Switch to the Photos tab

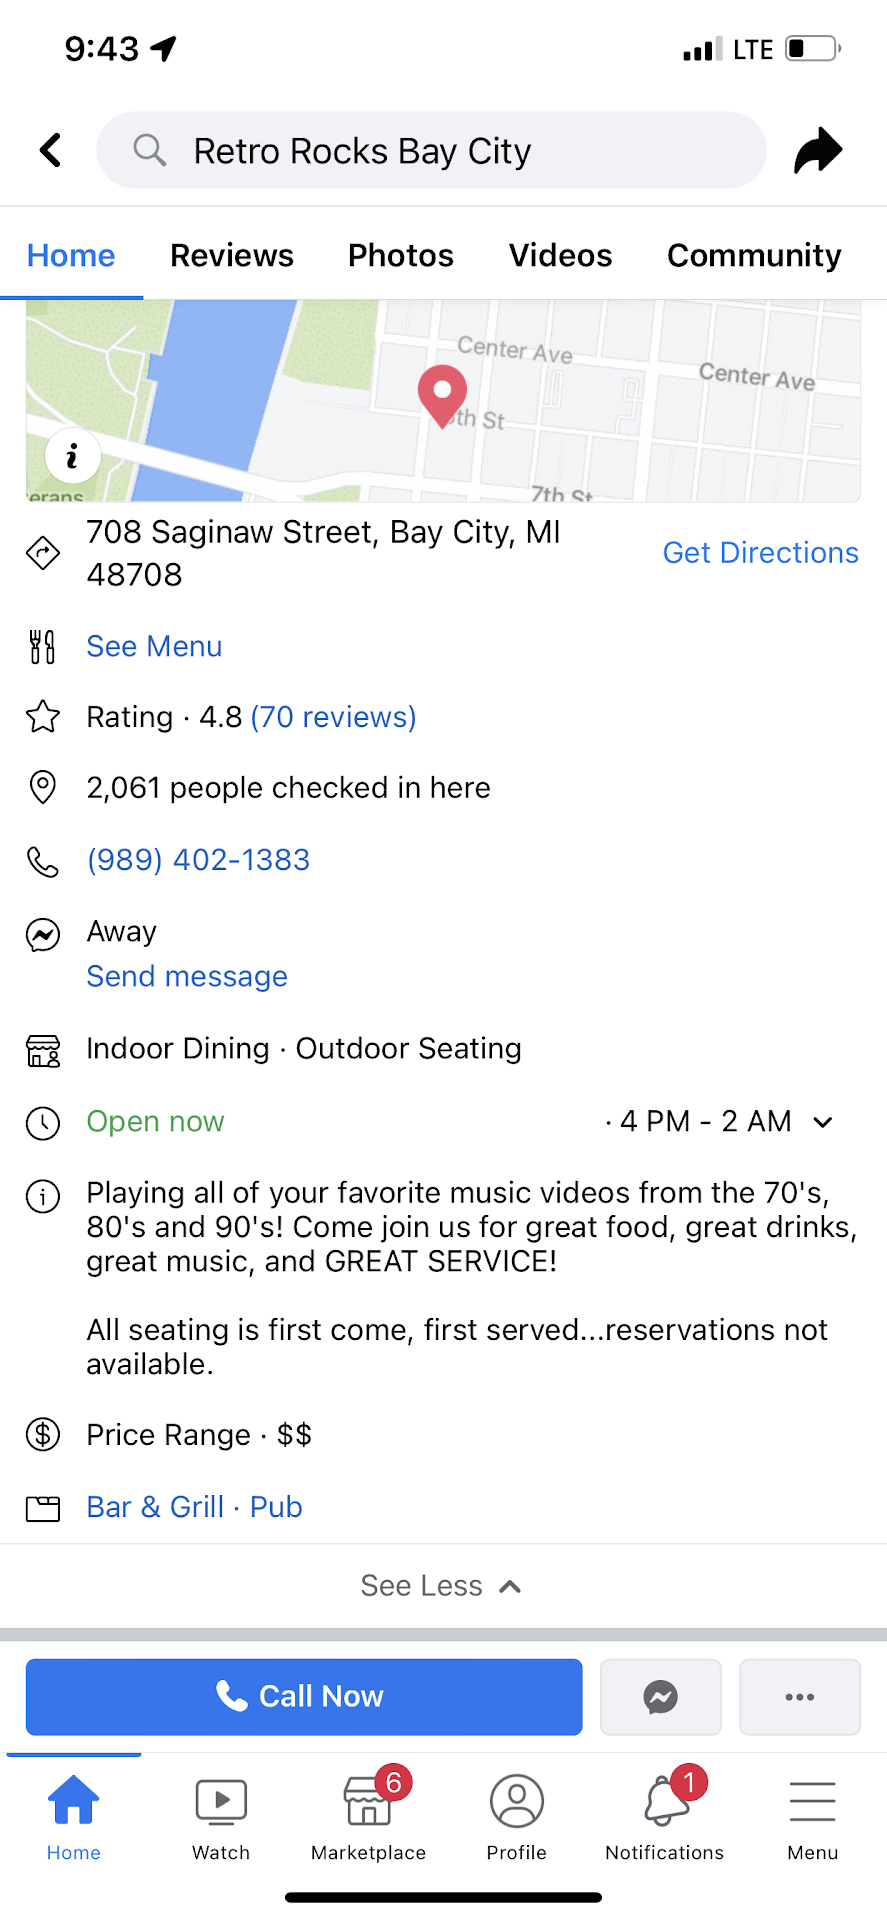coord(401,256)
